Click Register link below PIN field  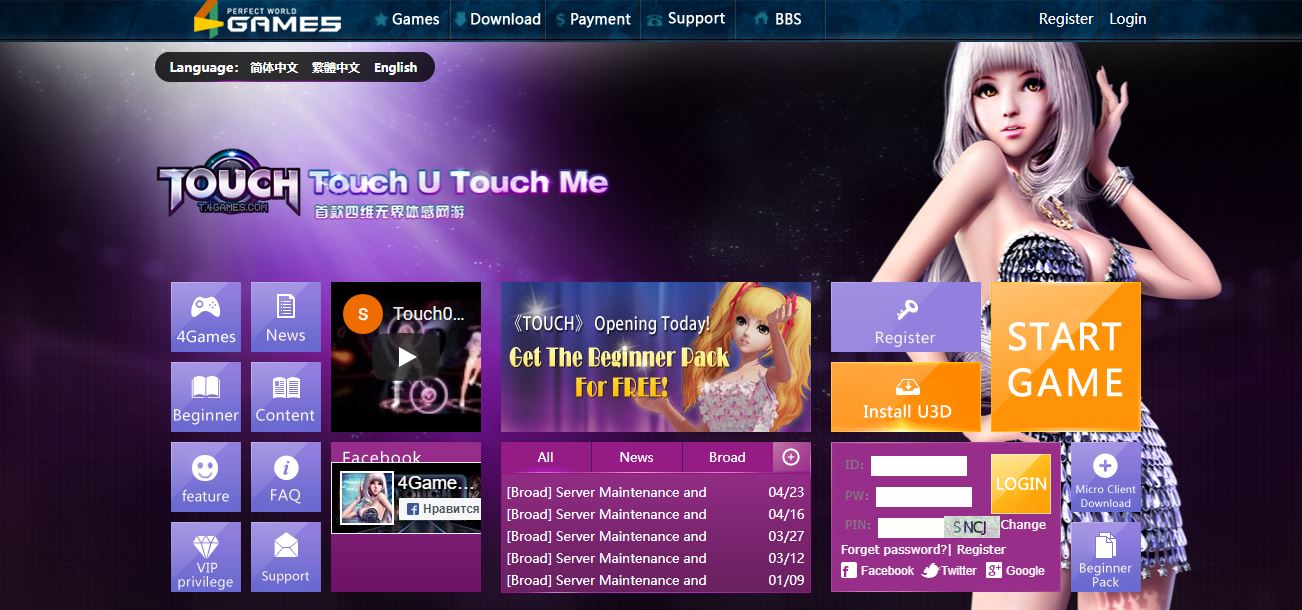coord(981,550)
